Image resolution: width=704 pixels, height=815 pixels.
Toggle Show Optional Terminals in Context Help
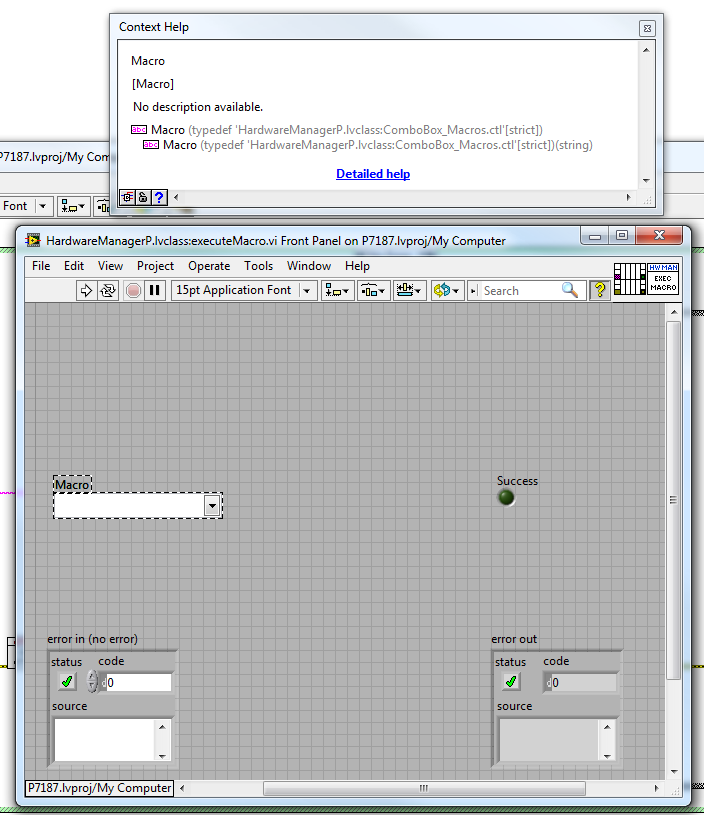pyautogui.click(x=127, y=198)
